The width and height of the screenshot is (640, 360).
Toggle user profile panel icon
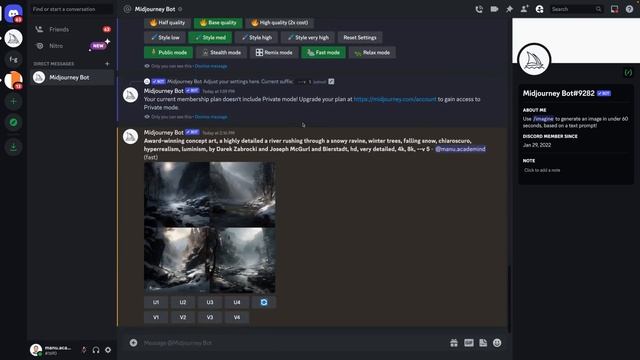click(x=540, y=9)
